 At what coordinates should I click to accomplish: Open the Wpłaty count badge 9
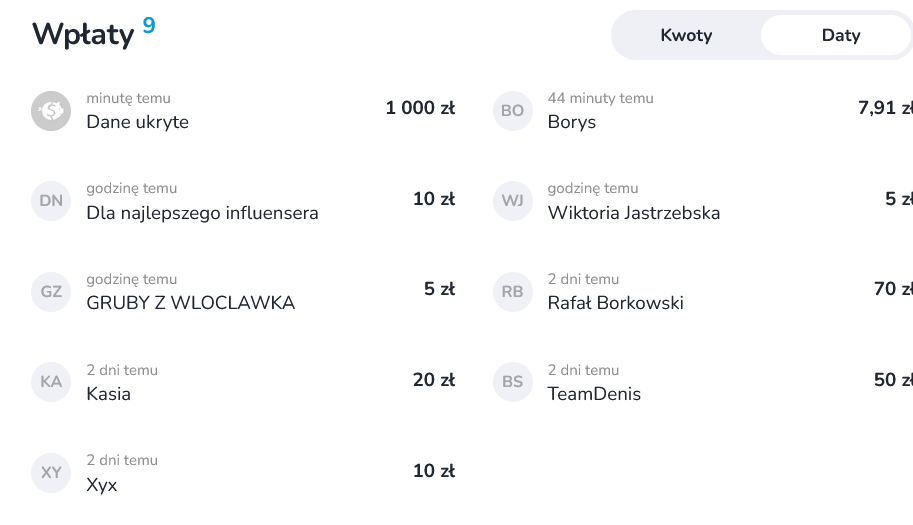point(149,25)
